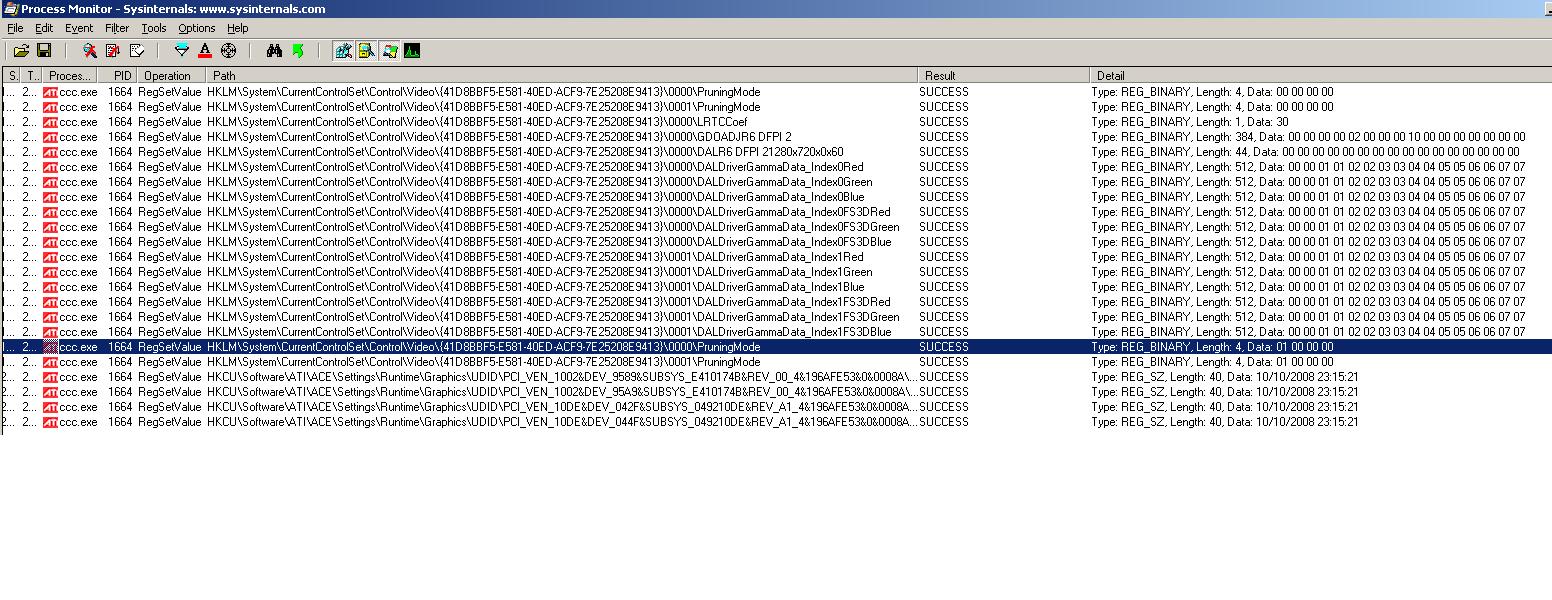Click the S. sequence column header

tap(12, 75)
